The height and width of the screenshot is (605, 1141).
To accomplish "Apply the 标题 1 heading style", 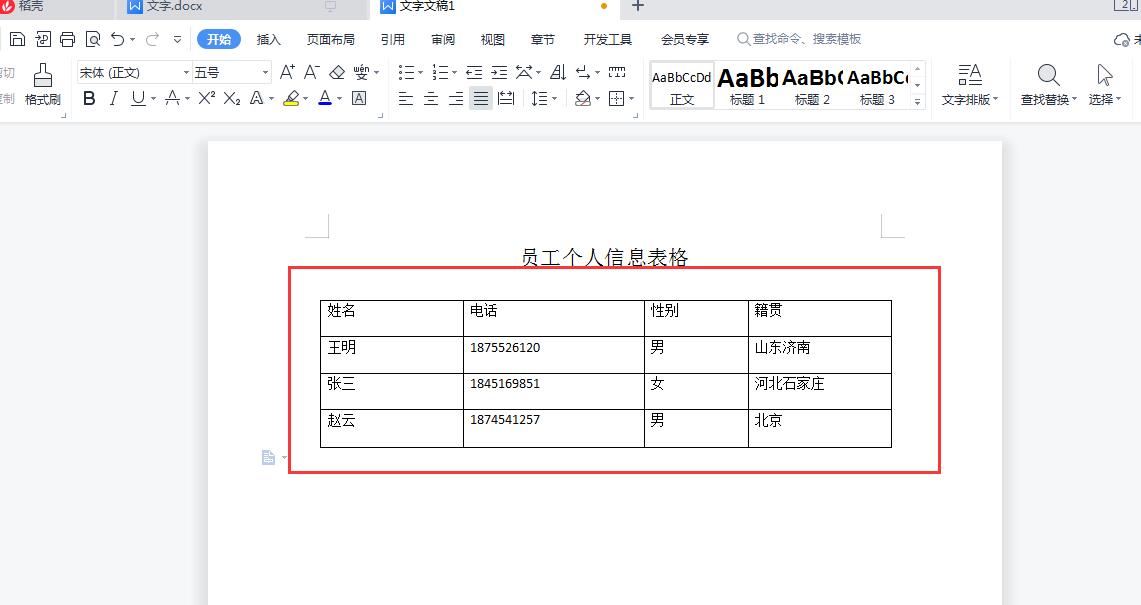I will (x=747, y=86).
